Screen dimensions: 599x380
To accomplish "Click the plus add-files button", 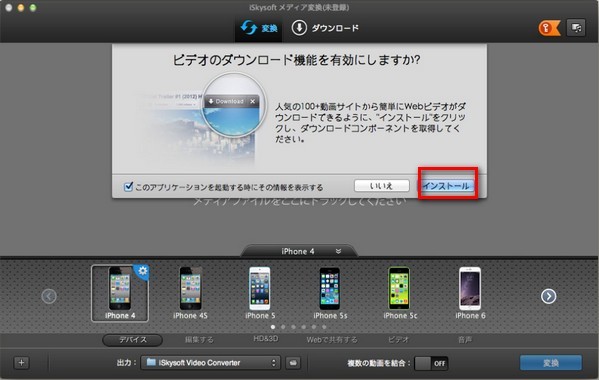I will tap(21, 362).
